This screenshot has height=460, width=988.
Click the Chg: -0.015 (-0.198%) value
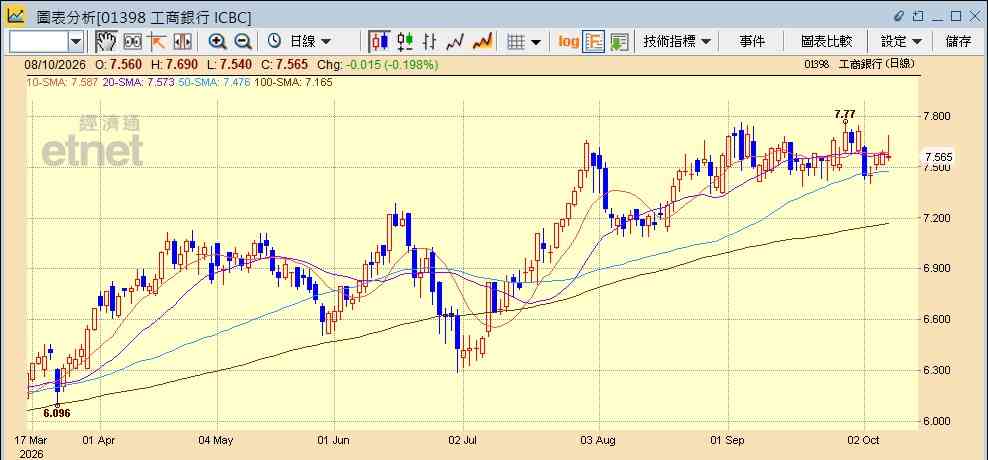[377, 64]
